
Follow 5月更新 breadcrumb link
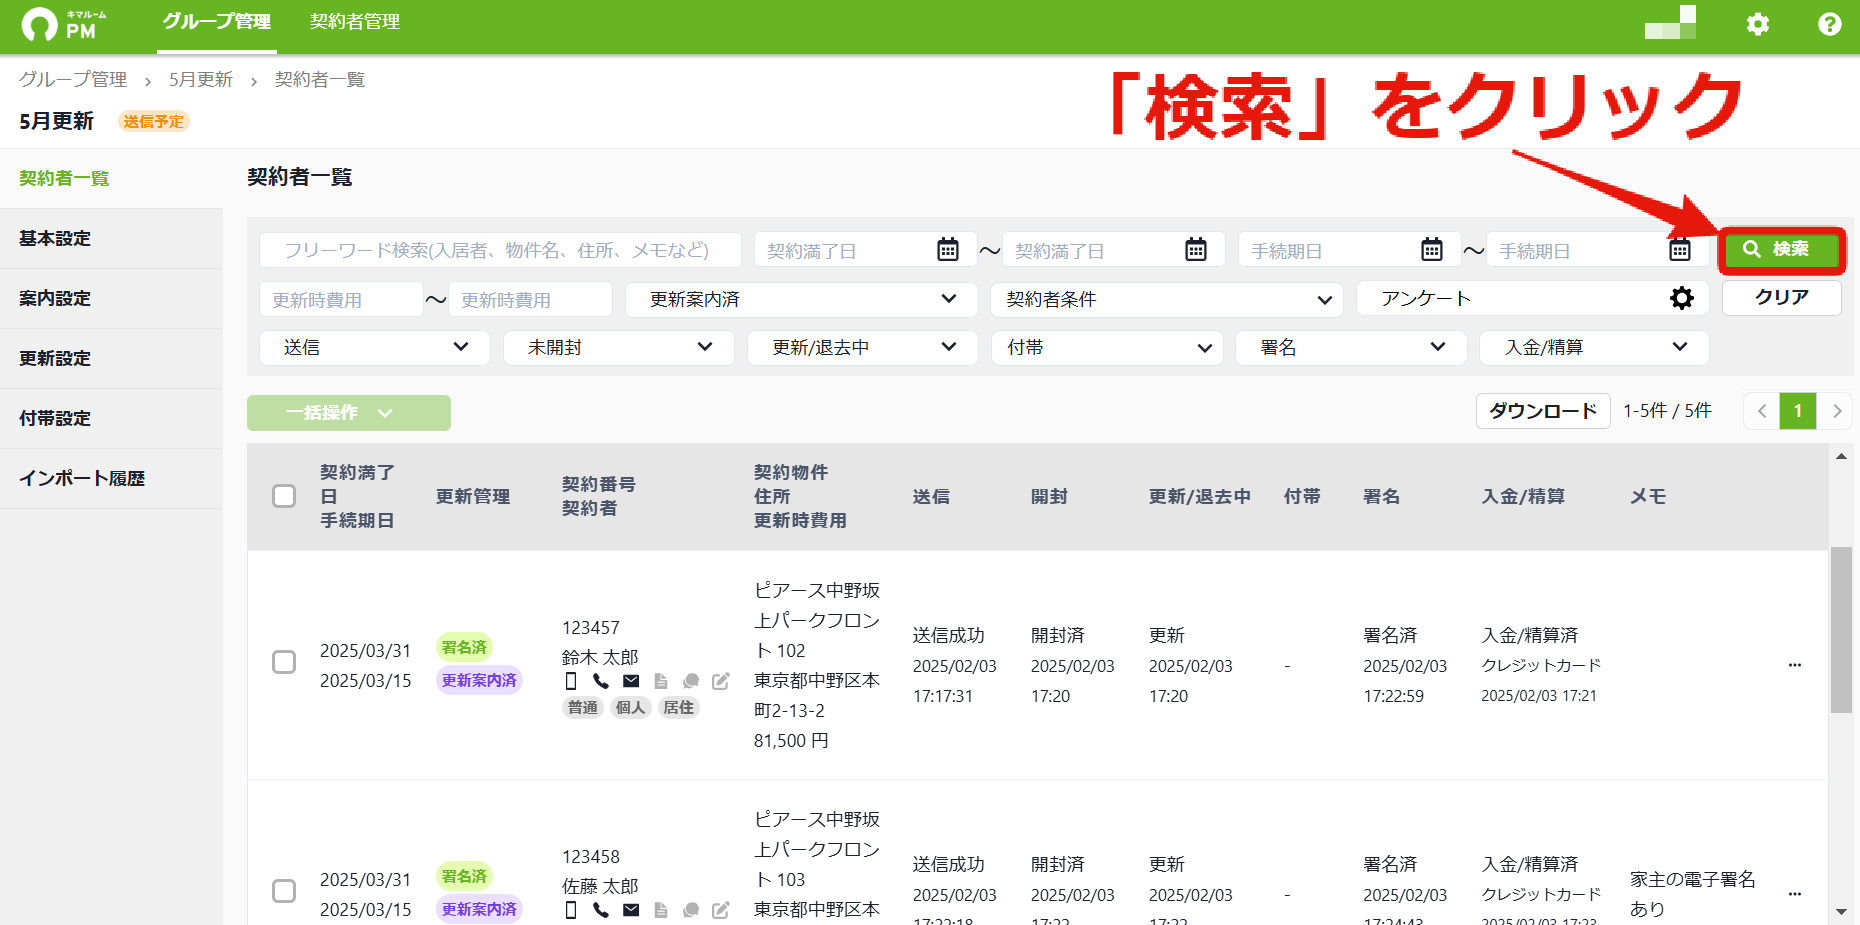click(x=200, y=79)
